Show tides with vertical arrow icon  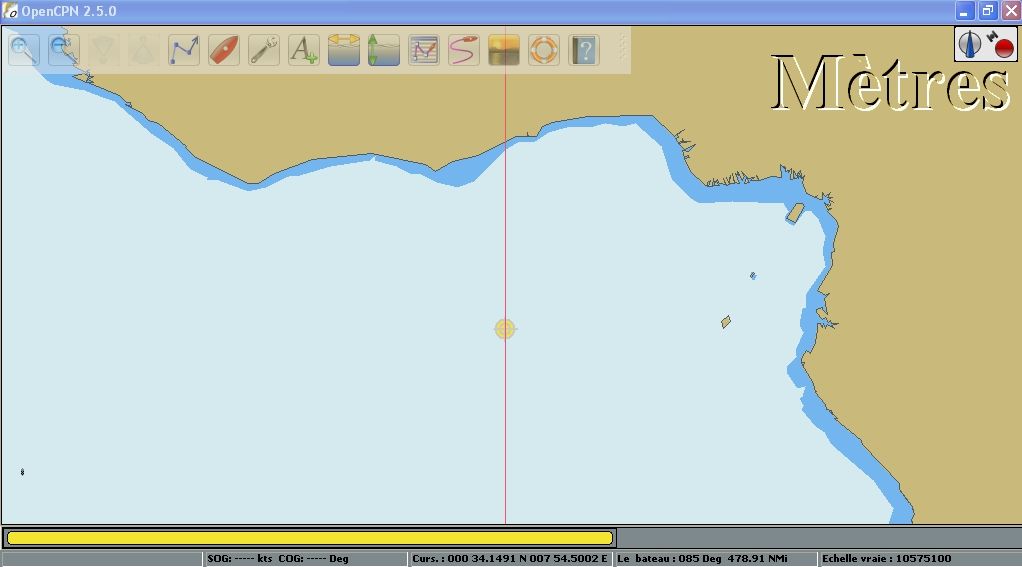(x=384, y=49)
